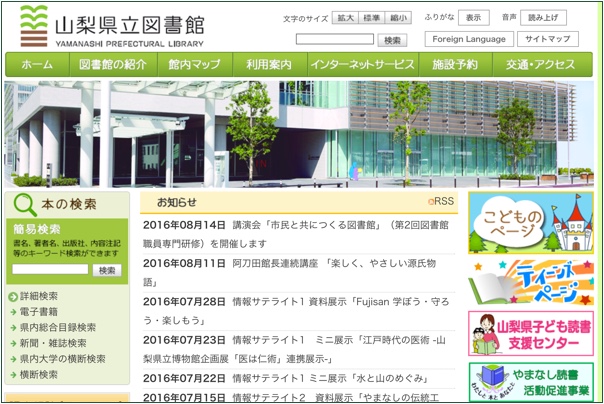Click the 簡易検索 keyword input field
This screenshot has width=604, height=404.
[x=50, y=270]
